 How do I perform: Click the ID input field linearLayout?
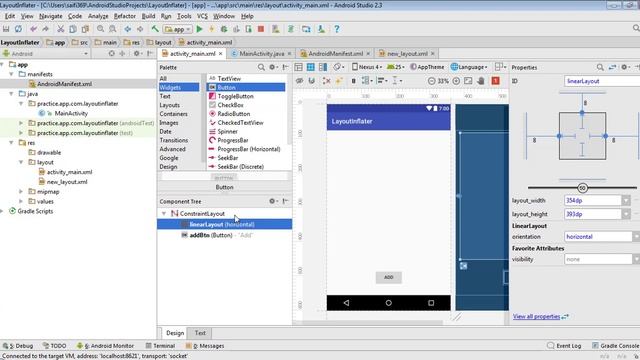coord(602,81)
